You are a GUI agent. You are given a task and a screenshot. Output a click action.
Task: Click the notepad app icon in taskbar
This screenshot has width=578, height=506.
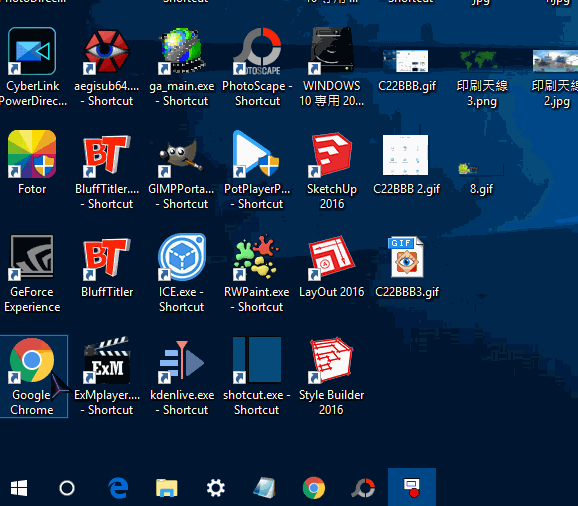point(265,488)
